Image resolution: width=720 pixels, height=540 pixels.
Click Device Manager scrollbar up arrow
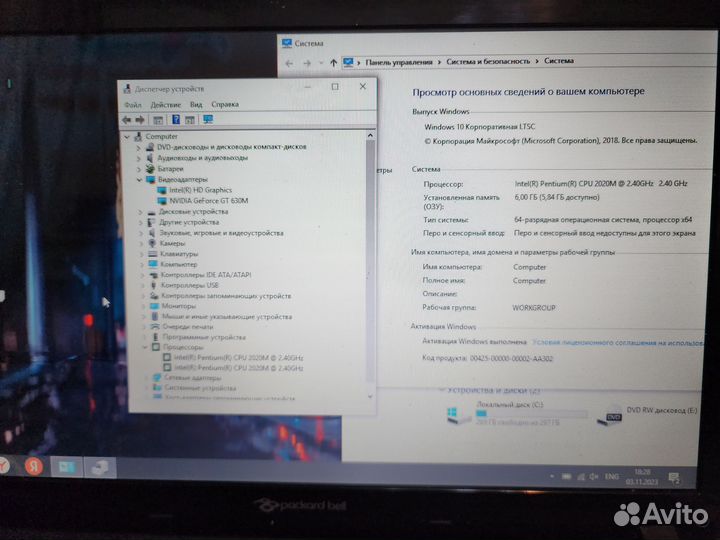coord(370,136)
